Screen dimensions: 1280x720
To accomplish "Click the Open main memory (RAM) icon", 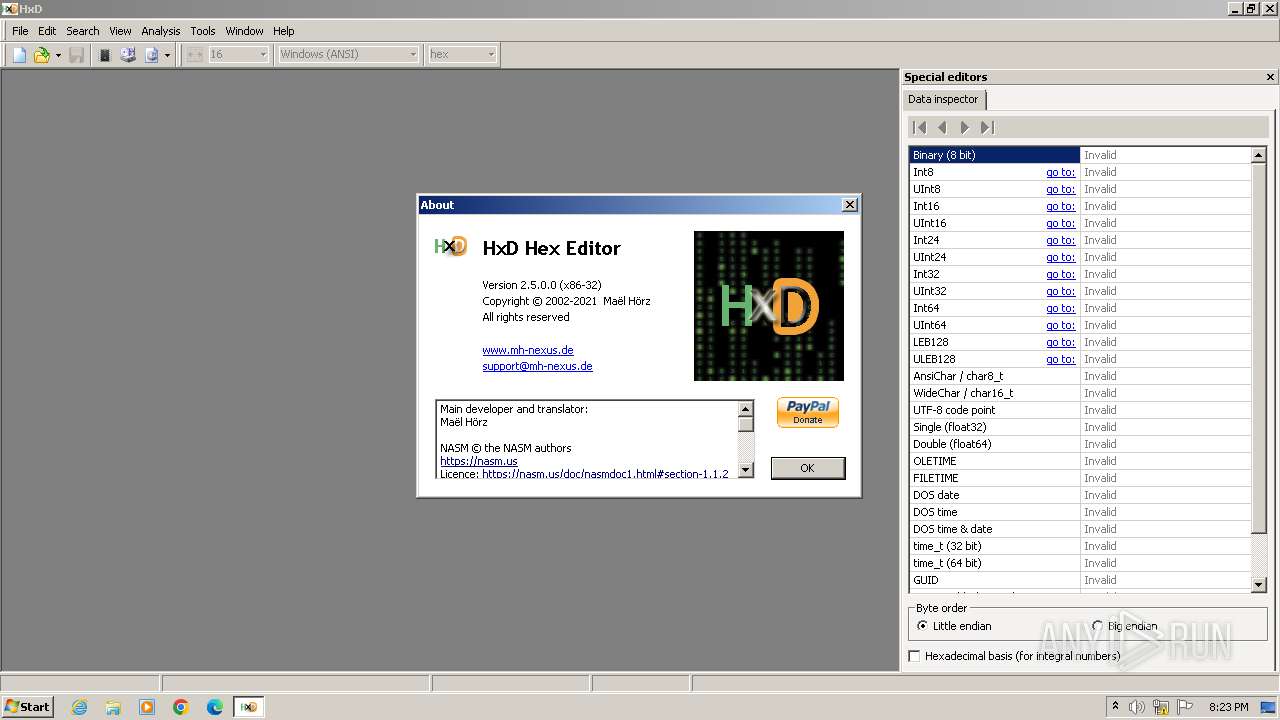I will [105, 55].
